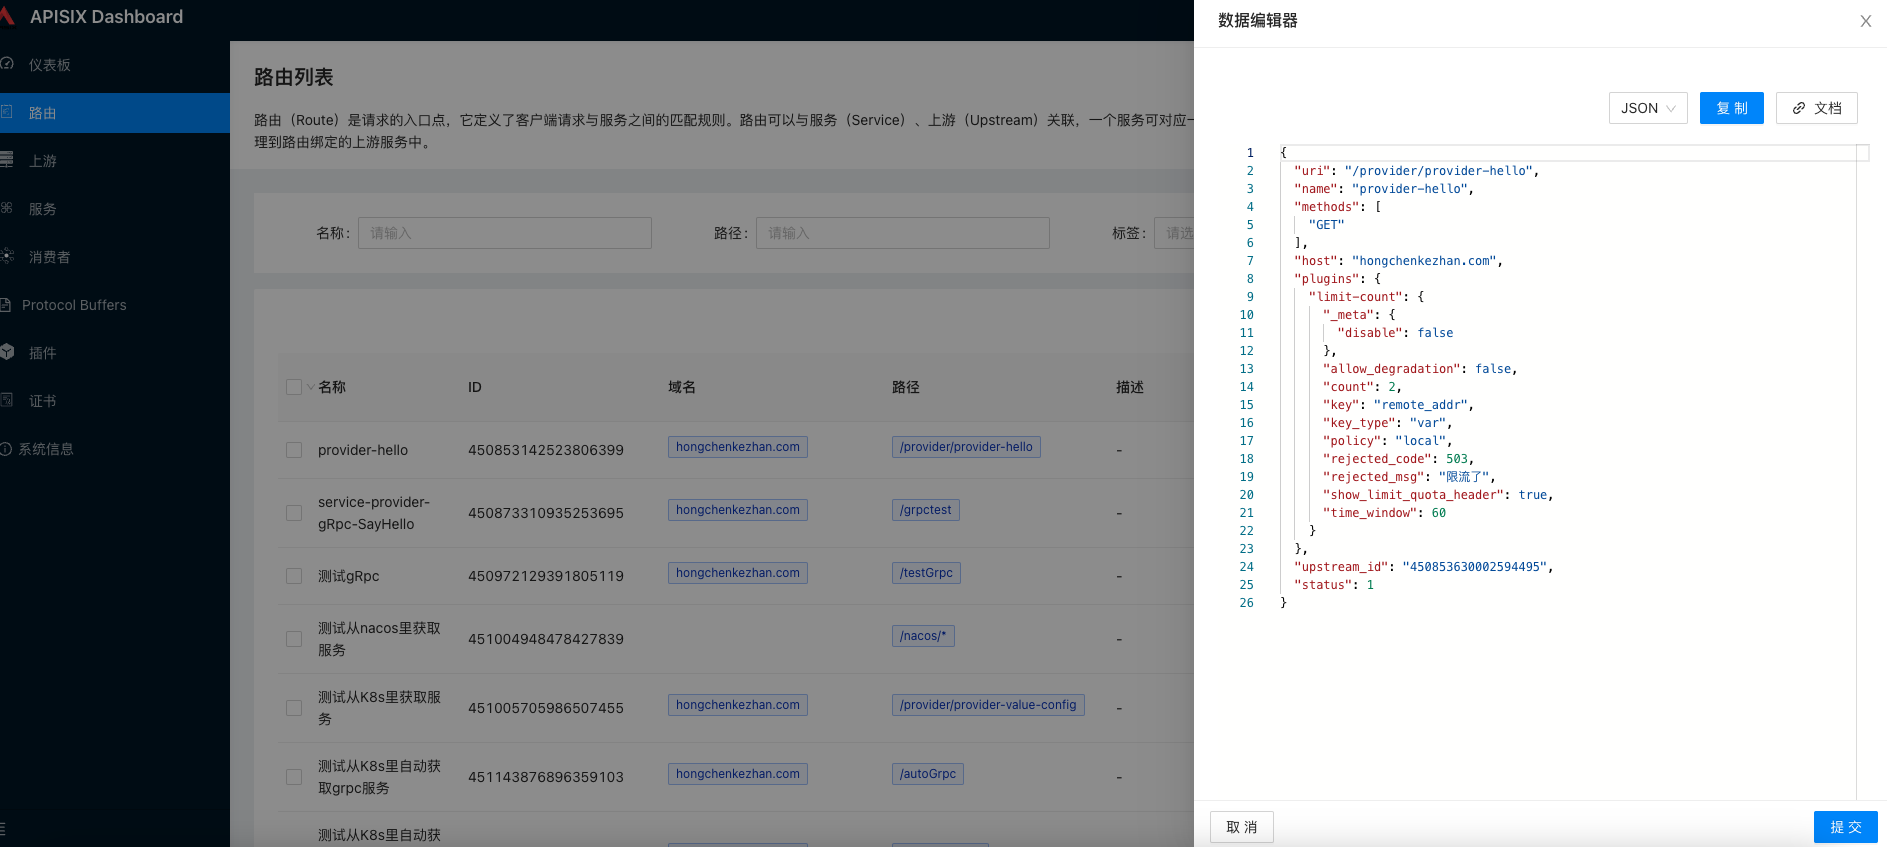Screen dimensions: 1887x847
Task: Select the 路由 menu item
Action: click(x=115, y=113)
